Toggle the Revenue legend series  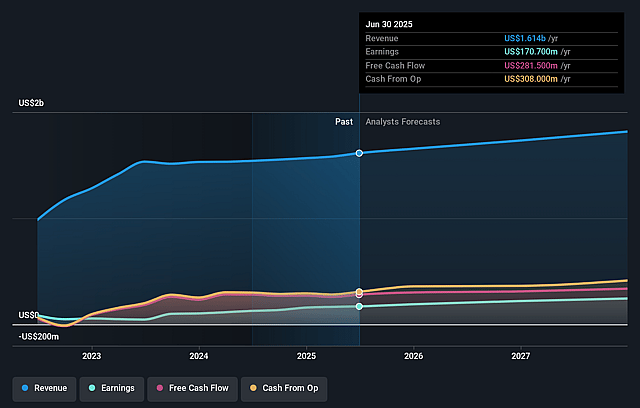coord(44,388)
